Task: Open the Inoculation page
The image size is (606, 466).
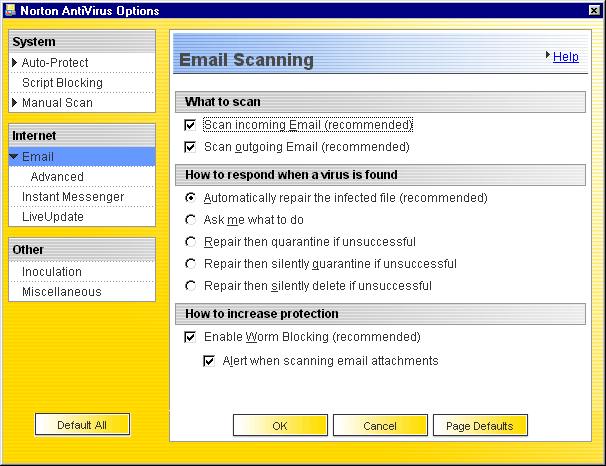Action: tap(52, 272)
